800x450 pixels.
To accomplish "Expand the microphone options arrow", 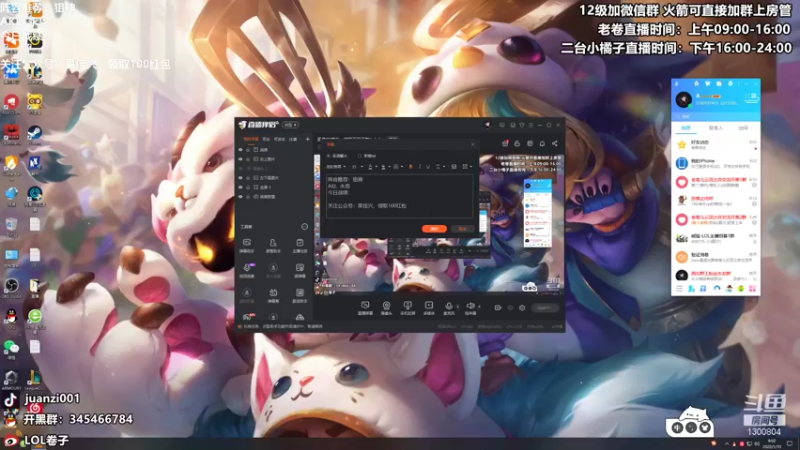I will (457, 306).
